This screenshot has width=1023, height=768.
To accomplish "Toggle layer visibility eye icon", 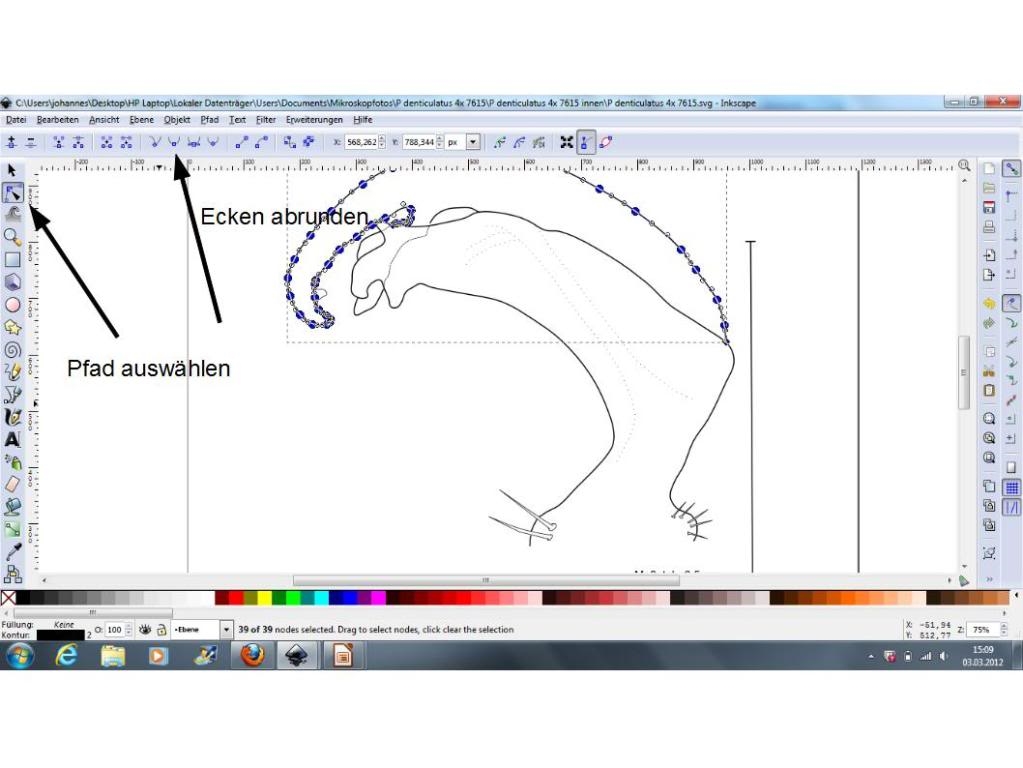I will [x=145, y=630].
